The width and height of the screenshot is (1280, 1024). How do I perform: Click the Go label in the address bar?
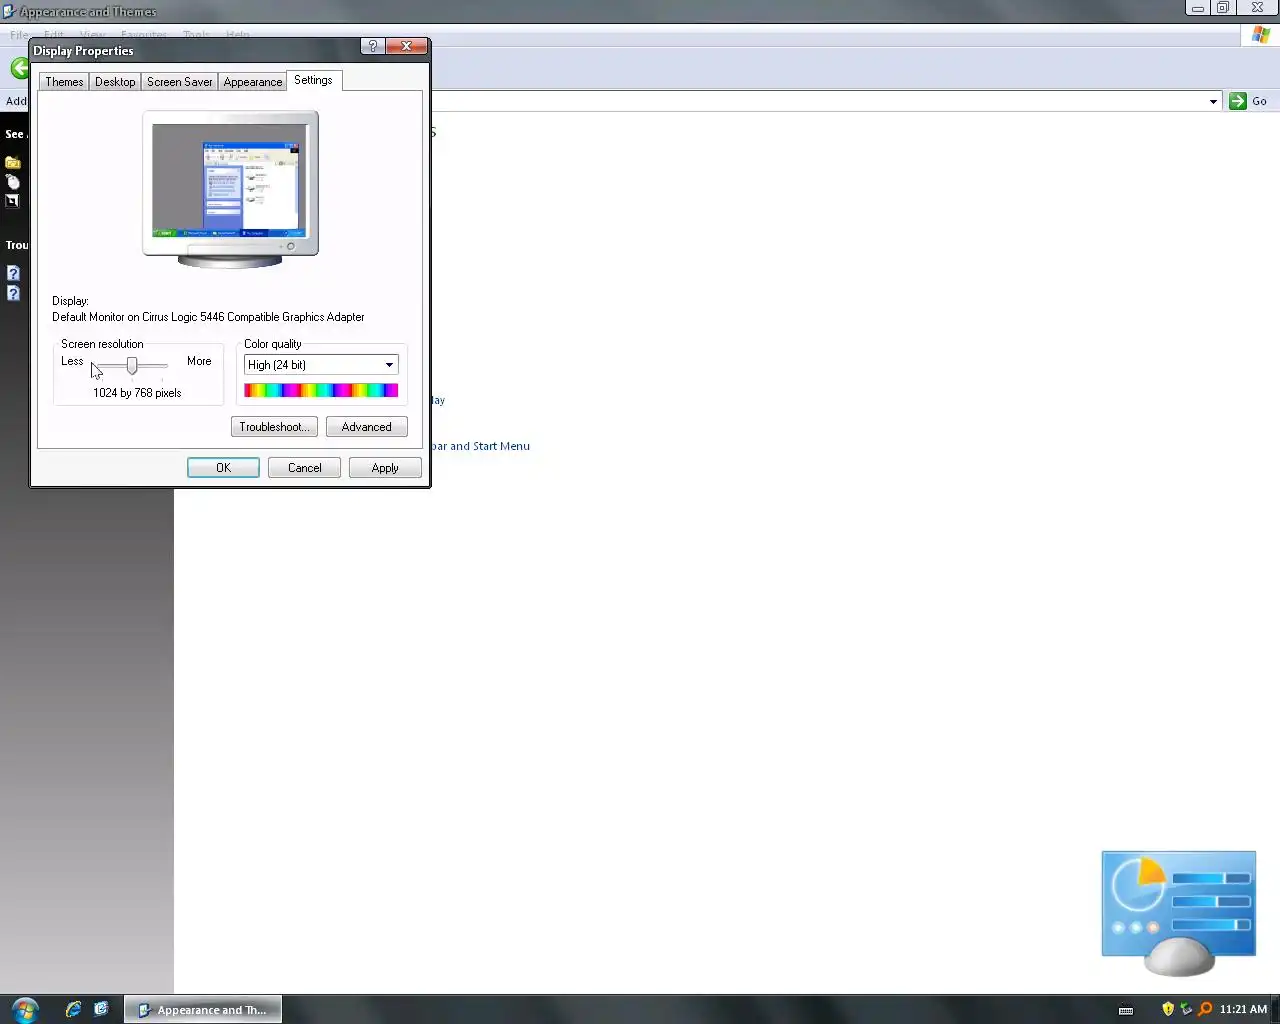click(1259, 101)
